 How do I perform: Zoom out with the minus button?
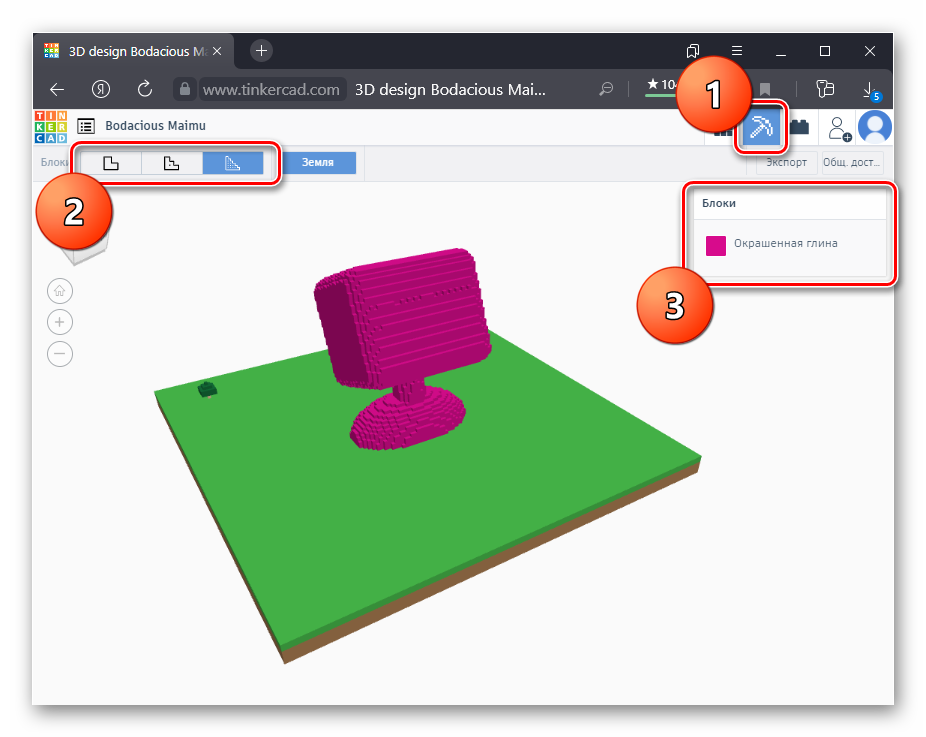point(60,353)
